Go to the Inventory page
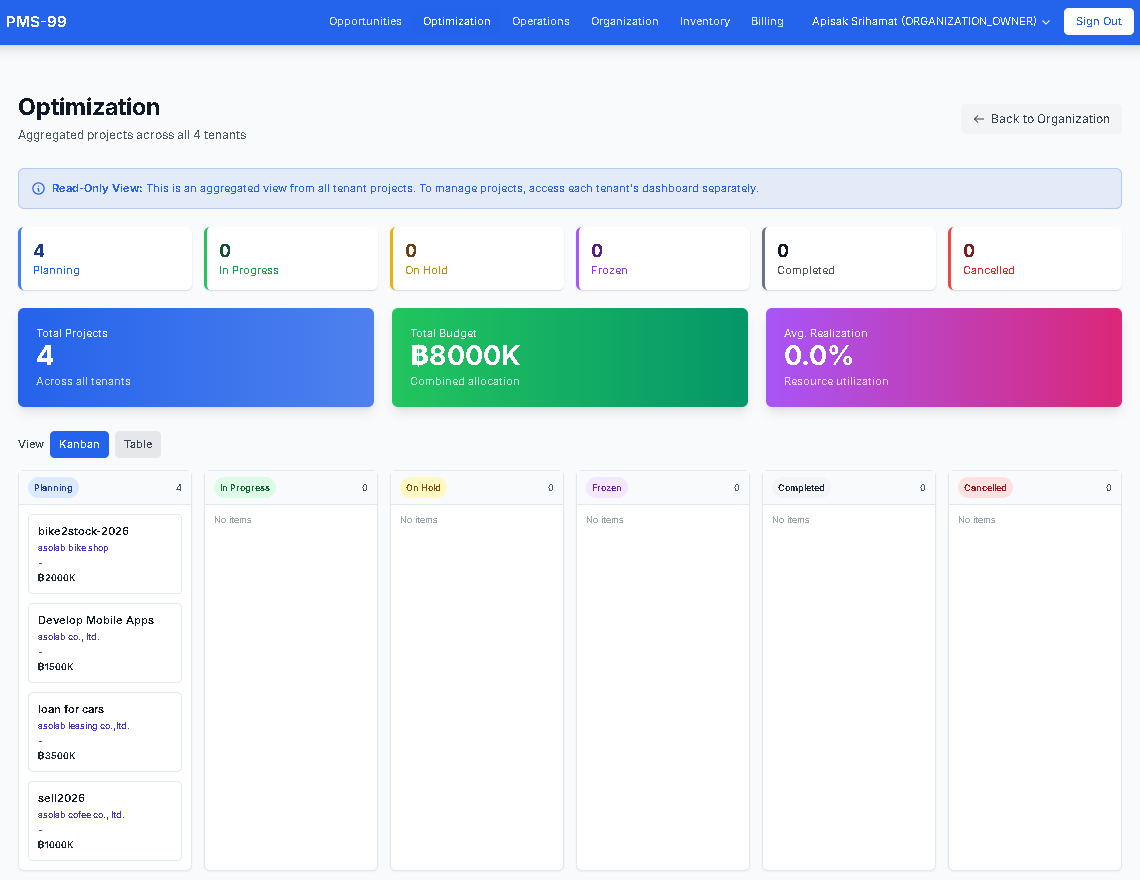Screen dimensions: 1140x880 tap(704, 21)
